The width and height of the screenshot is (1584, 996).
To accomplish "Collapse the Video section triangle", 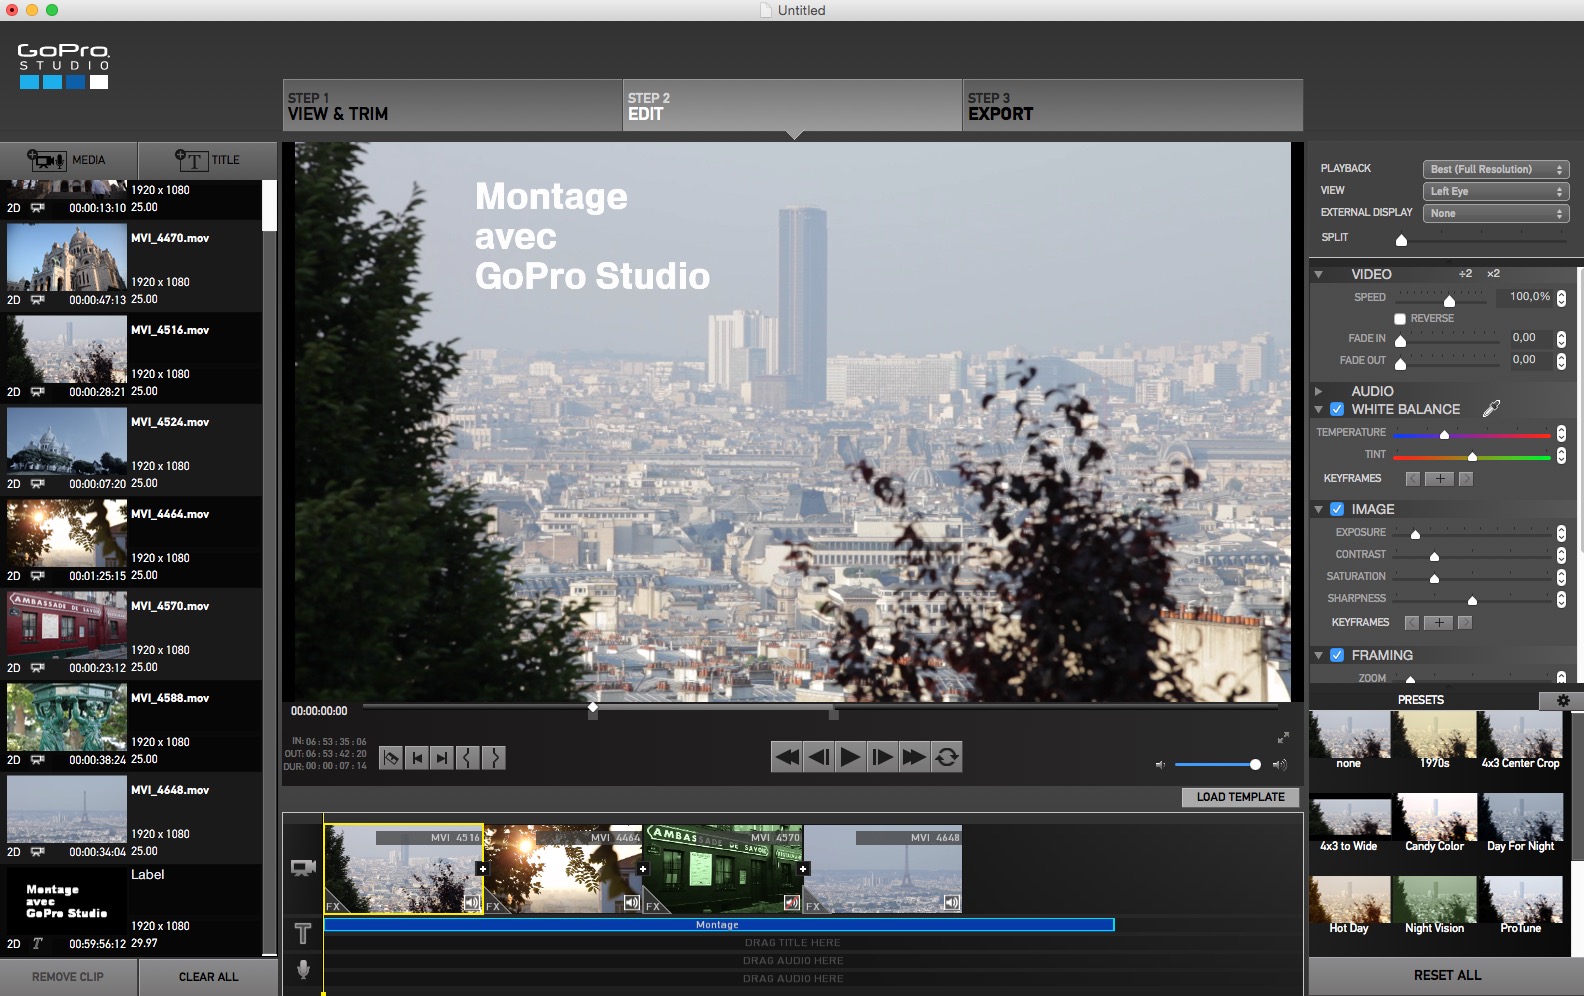I will (x=1318, y=274).
